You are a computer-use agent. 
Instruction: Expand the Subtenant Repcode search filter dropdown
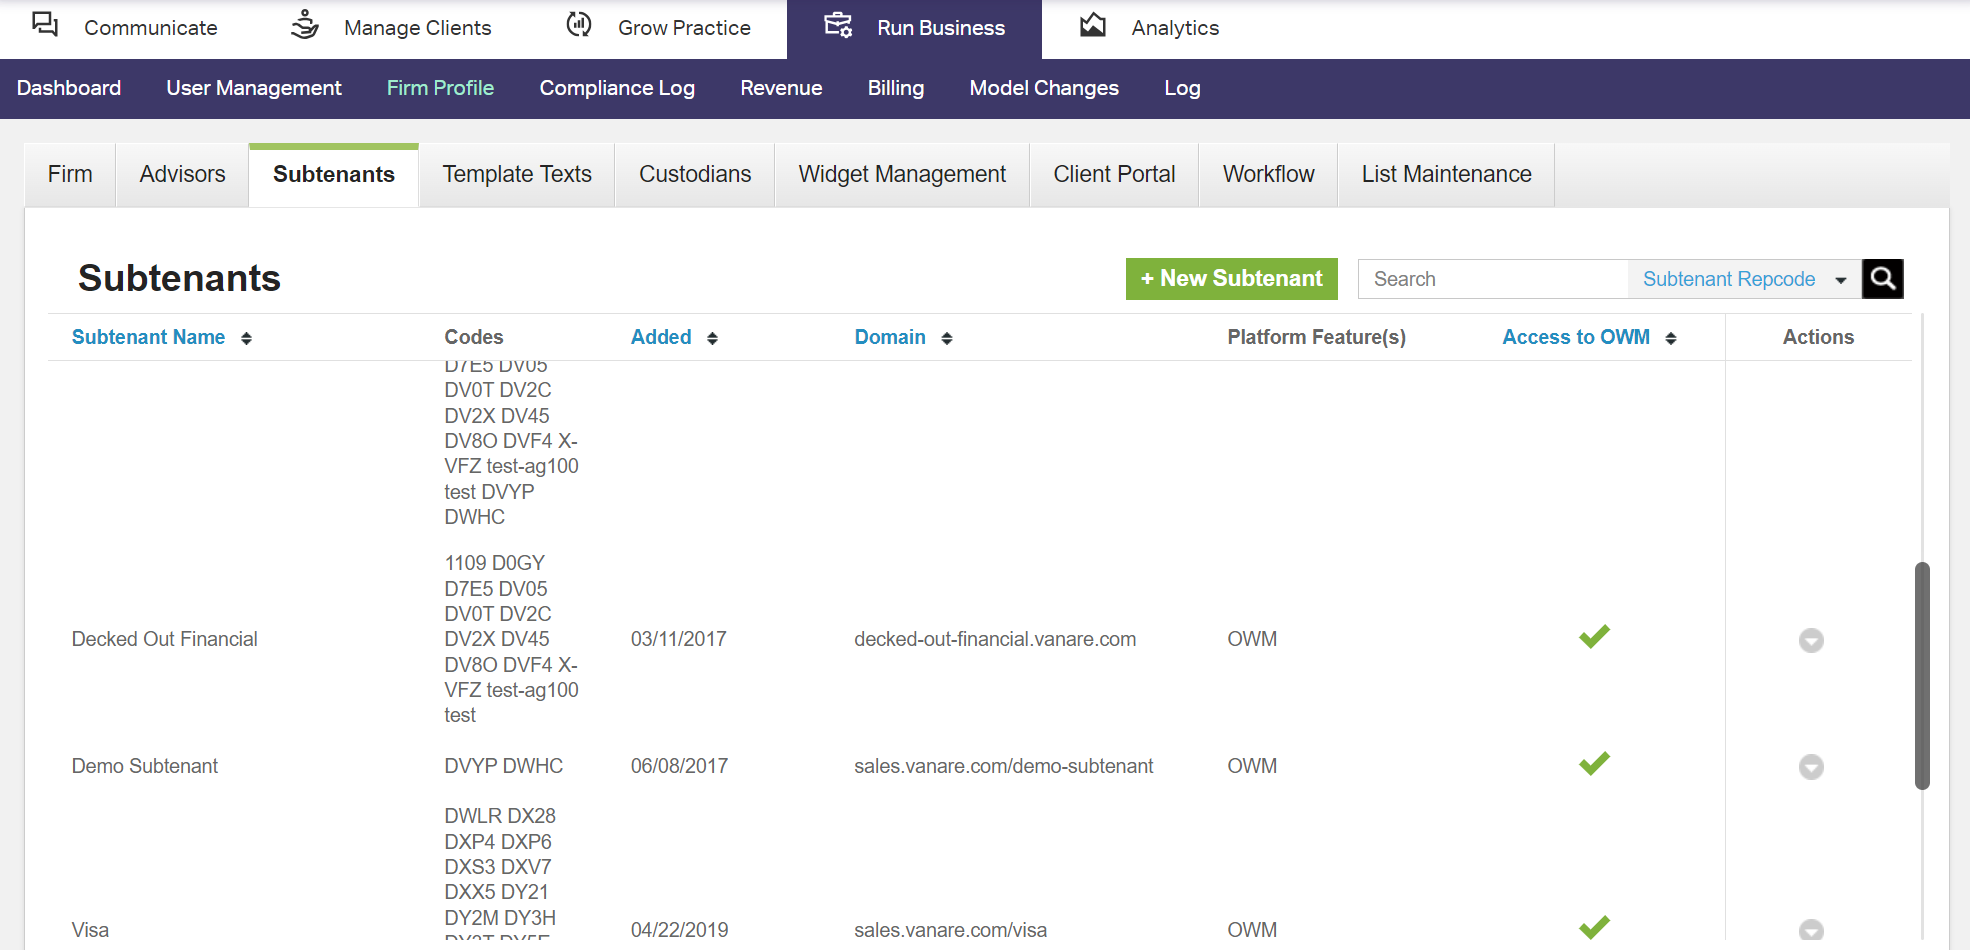[1744, 279]
